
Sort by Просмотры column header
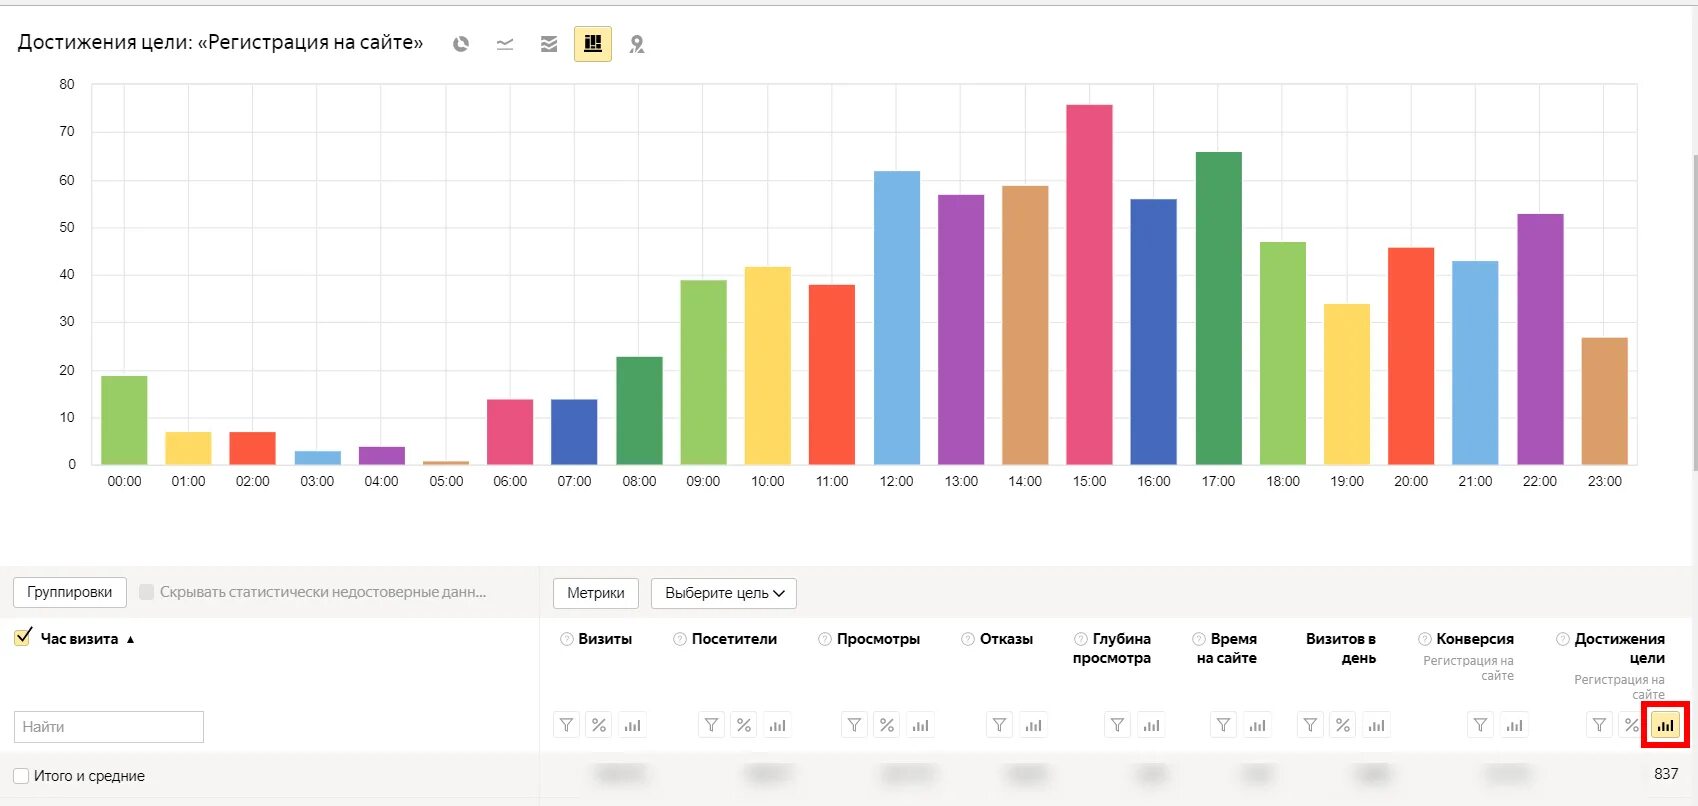tap(878, 639)
